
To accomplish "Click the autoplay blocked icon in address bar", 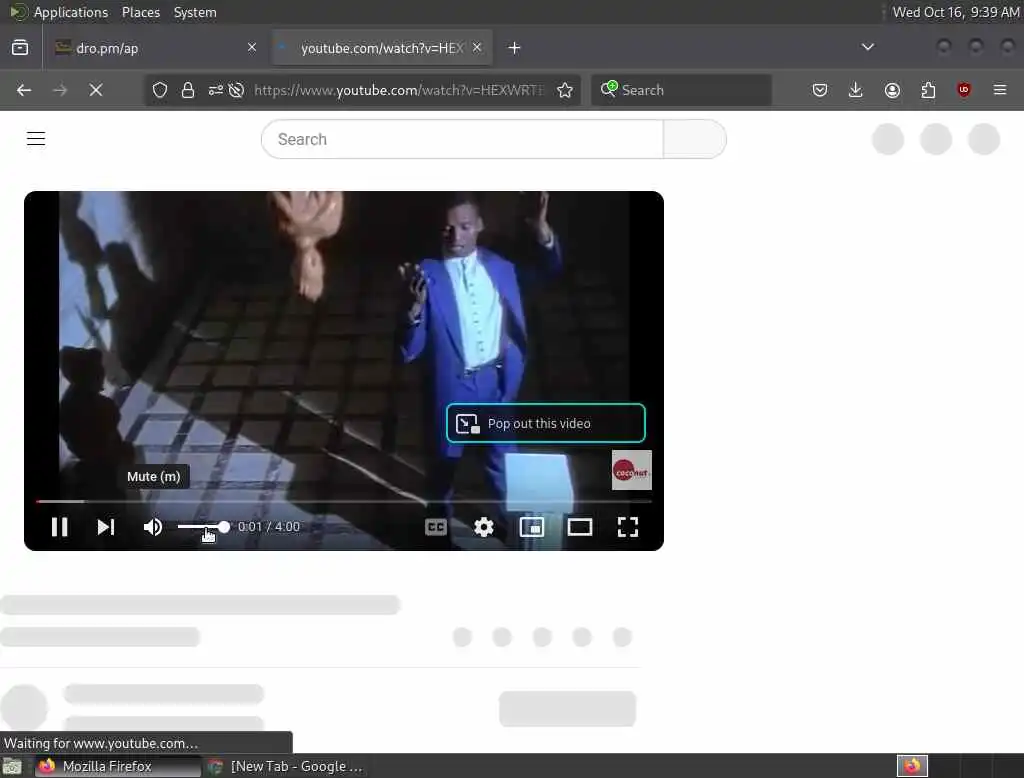I will coord(236,89).
